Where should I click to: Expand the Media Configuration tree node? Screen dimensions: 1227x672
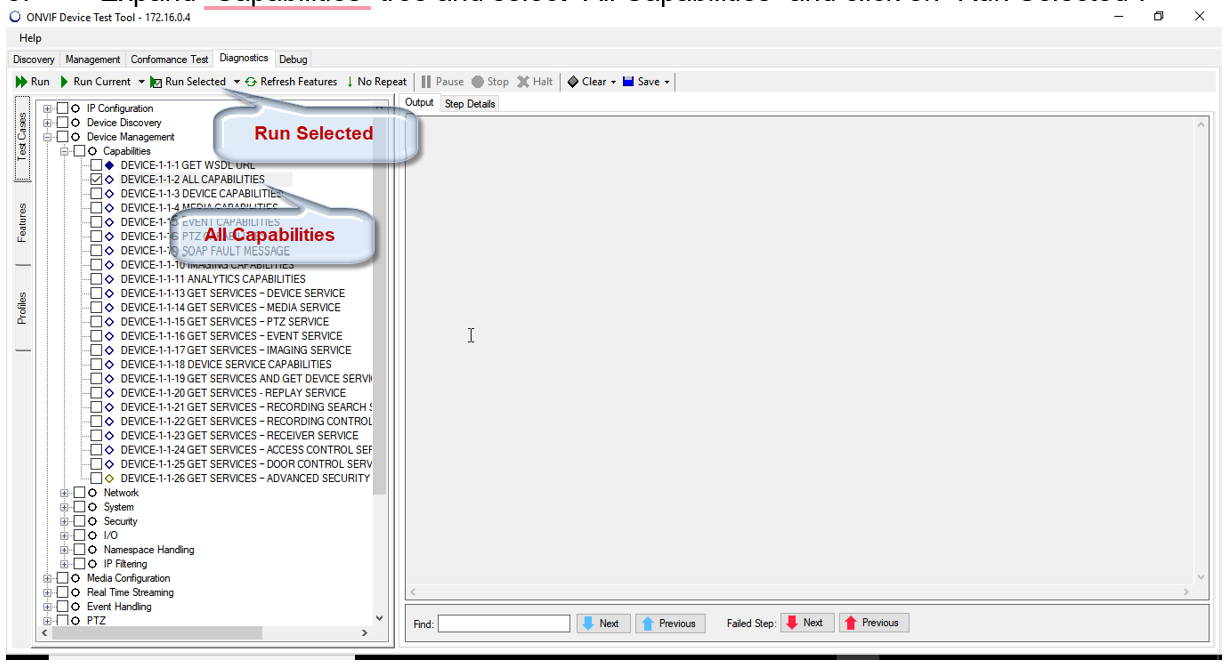tap(47, 579)
